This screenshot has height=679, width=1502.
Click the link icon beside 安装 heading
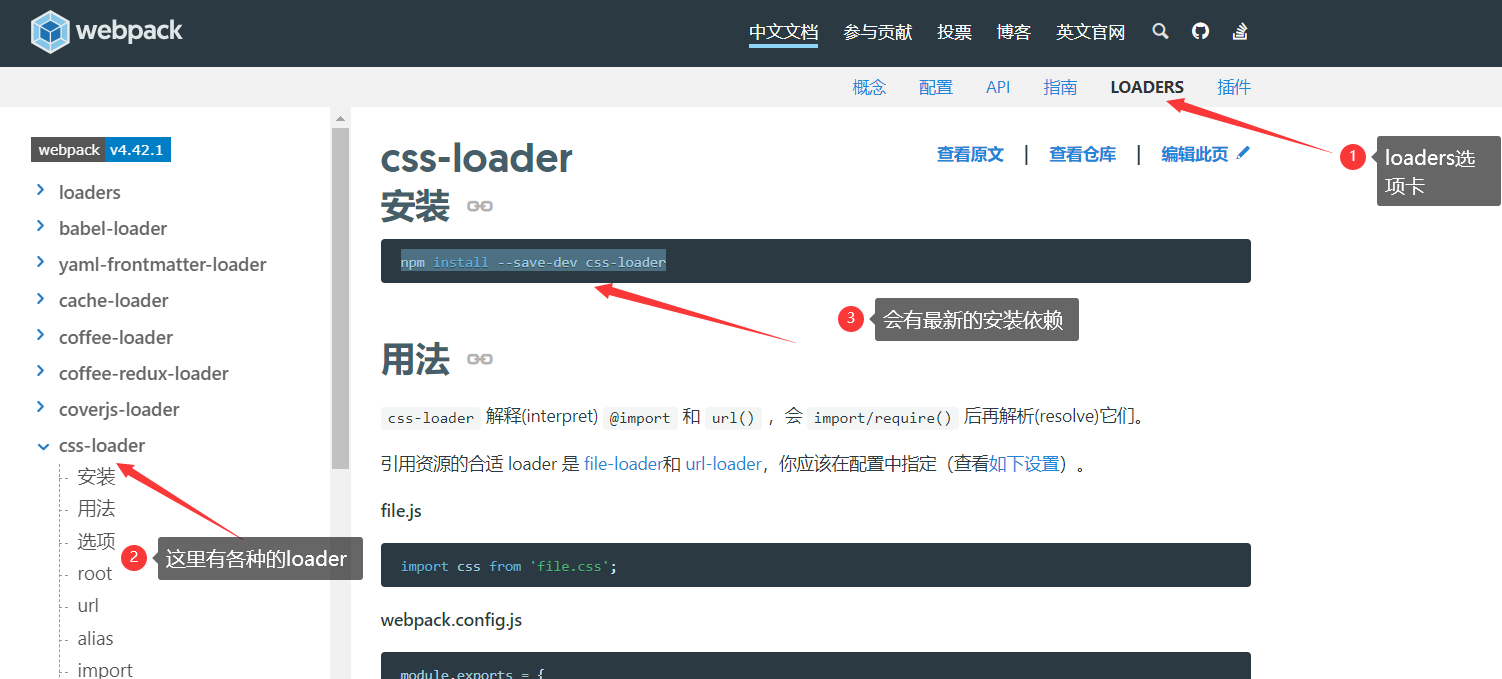point(480,206)
